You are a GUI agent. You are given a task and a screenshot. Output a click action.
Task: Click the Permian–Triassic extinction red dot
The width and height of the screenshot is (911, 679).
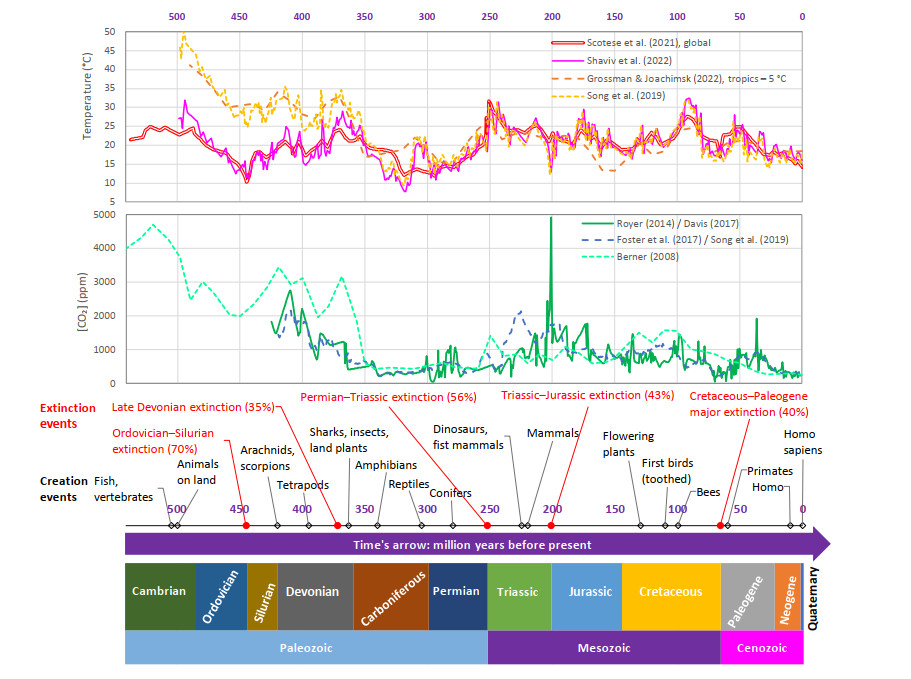click(x=487, y=525)
